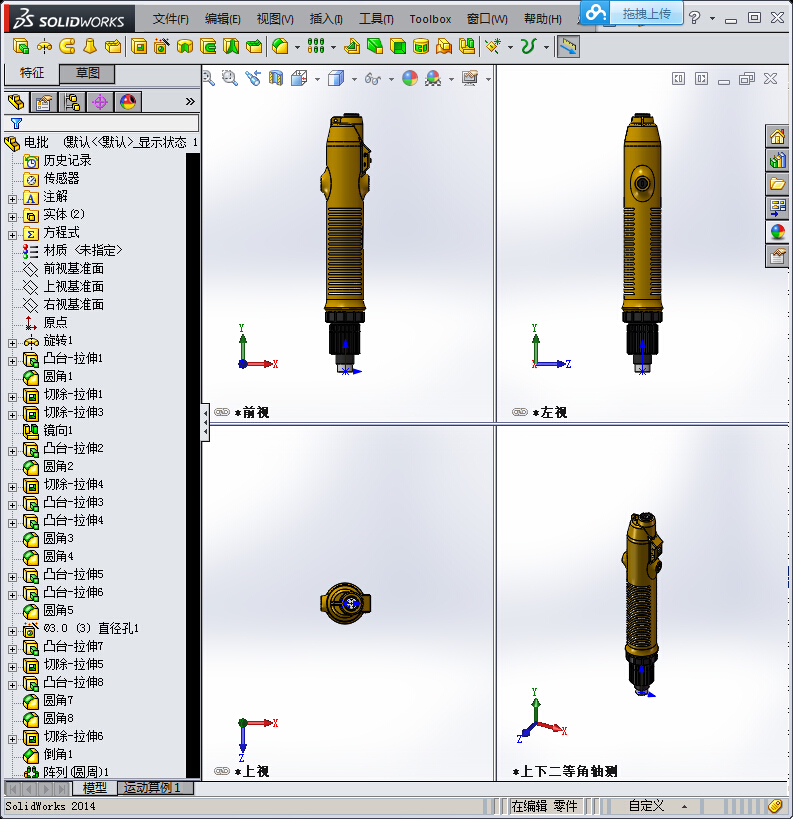Select the Lofted Cut tool
The height and width of the screenshot is (819, 793).
pyautogui.click(x=231, y=46)
